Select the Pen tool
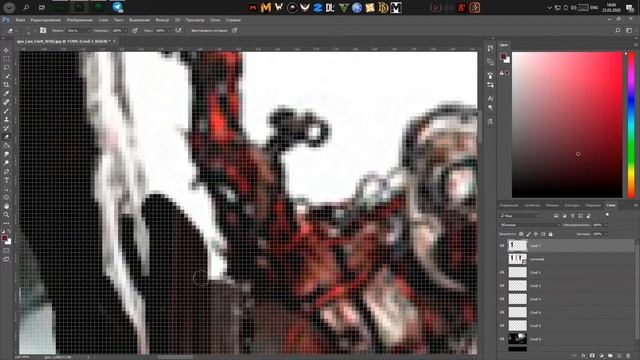The image size is (640, 360). pyautogui.click(x=6, y=171)
